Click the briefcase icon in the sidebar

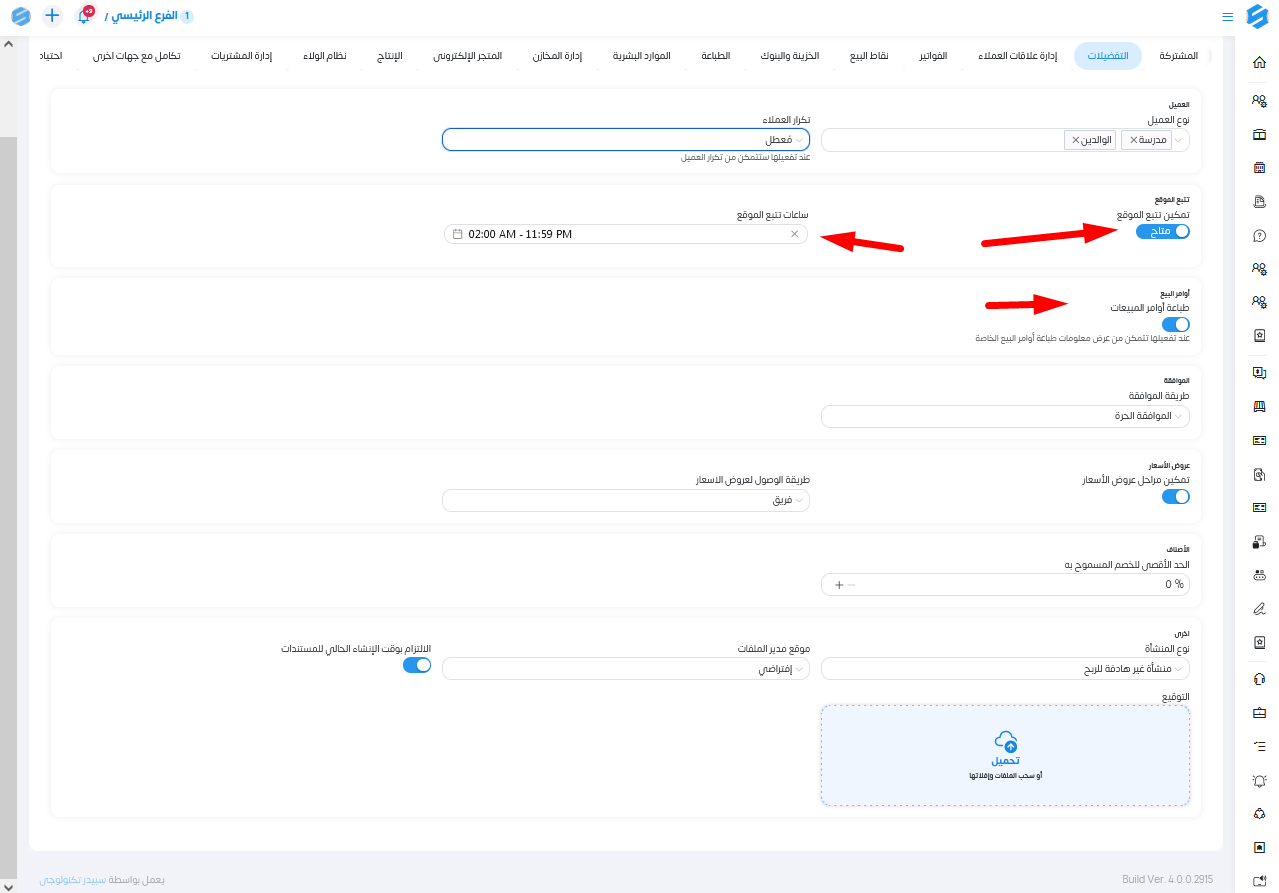tap(1259, 713)
